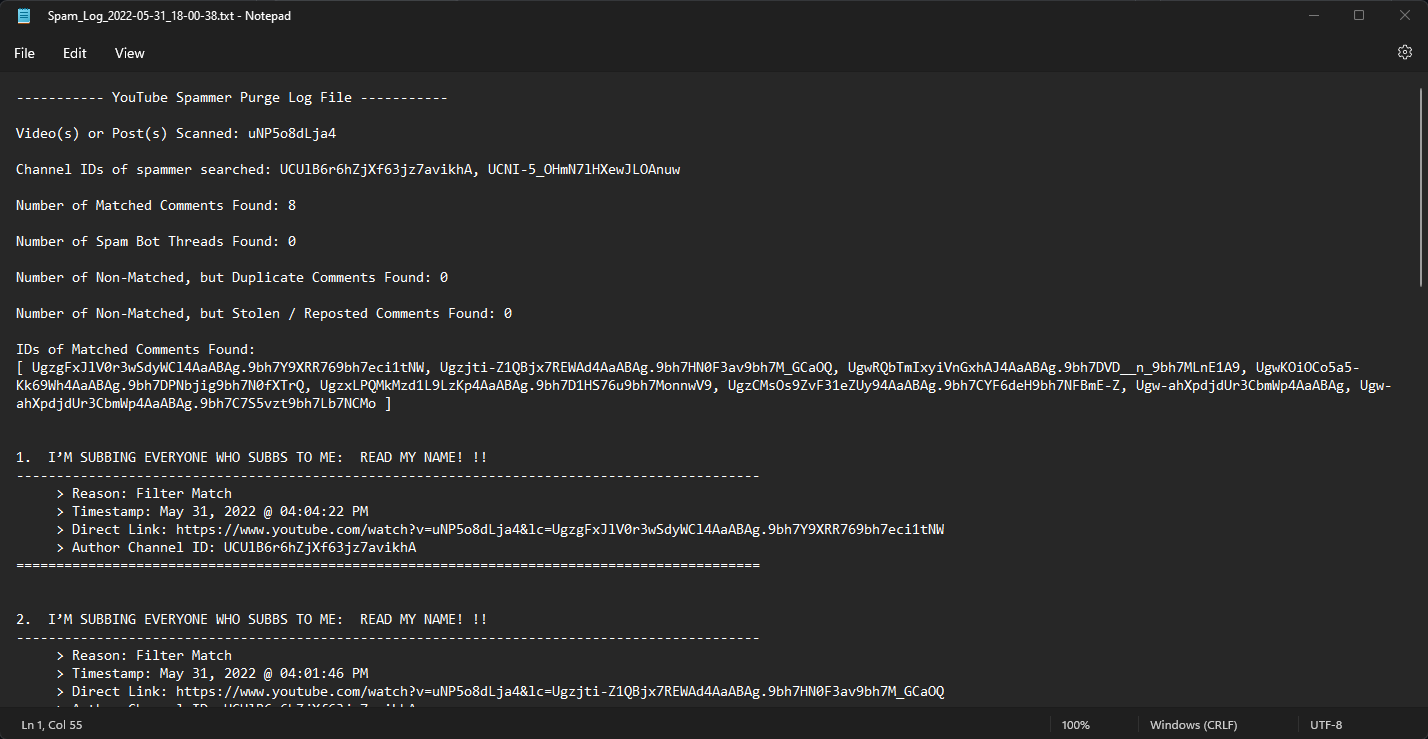The width and height of the screenshot is (1428, 739).
Task: Click timestamp May 31, 2022 @ 04:01:46 PM
Action: (x=264, y=673)
